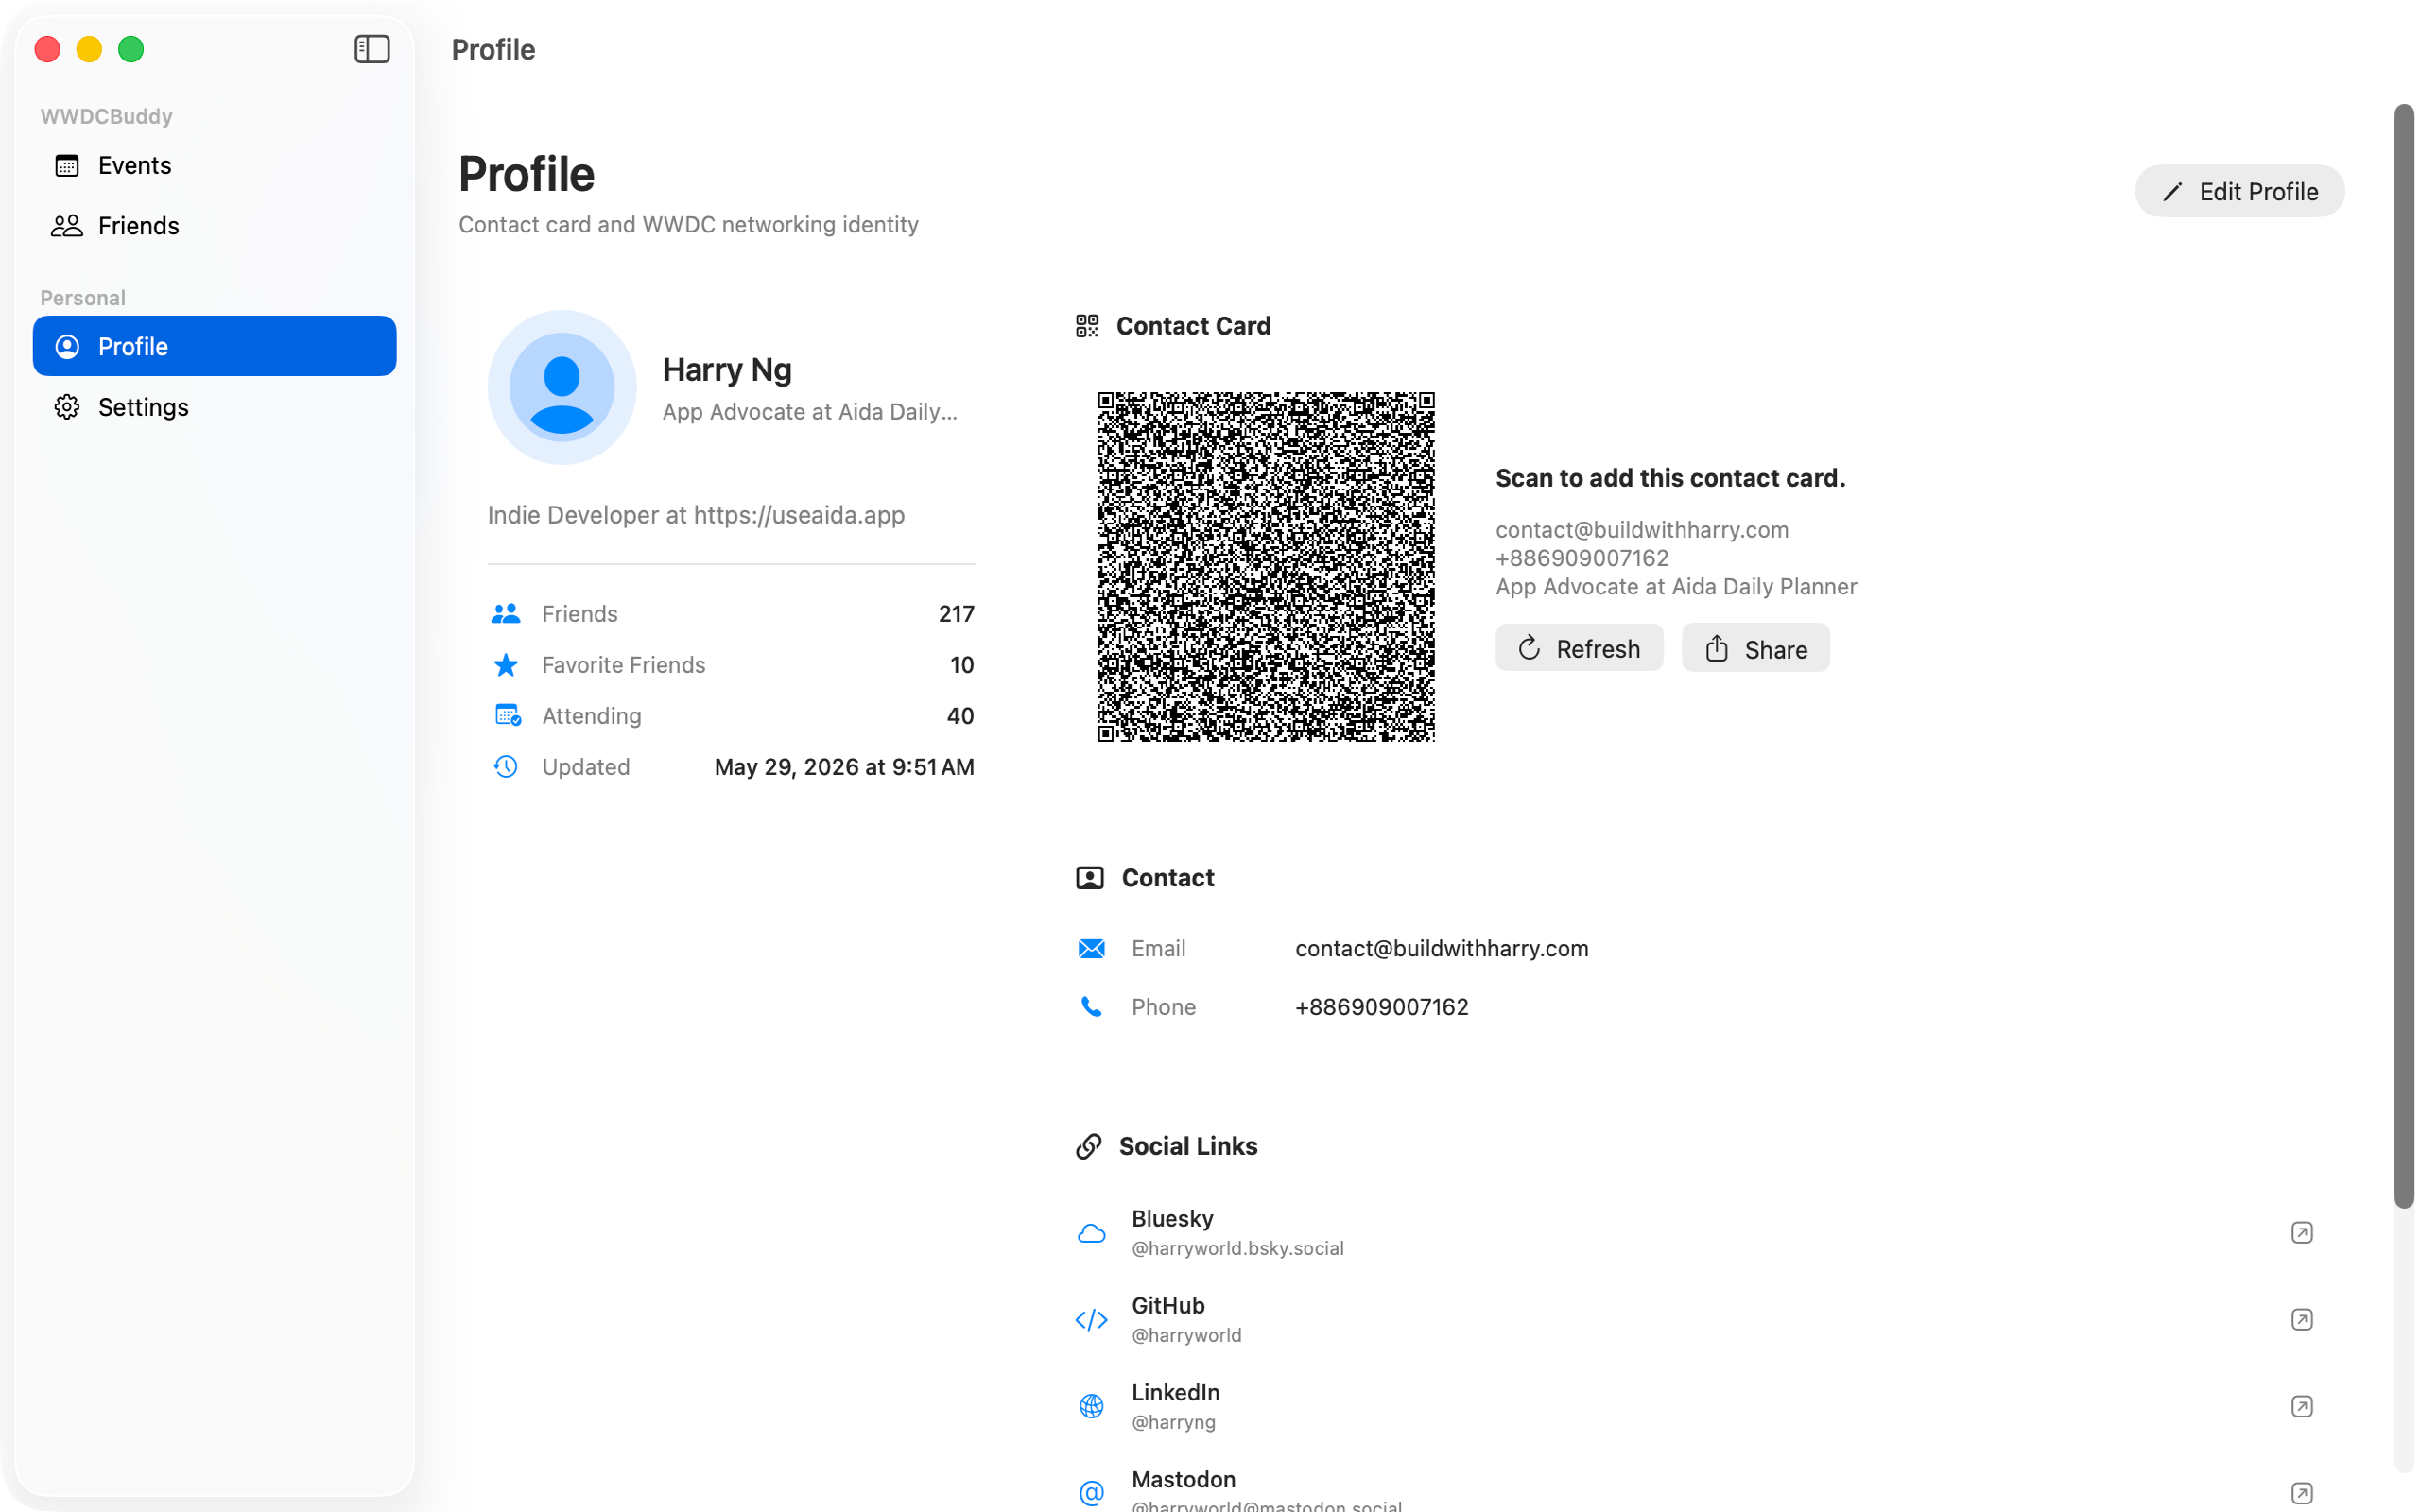Click the Harry Ng name text
This screenshot has height=1512, width=2420.
click(727, 370)
